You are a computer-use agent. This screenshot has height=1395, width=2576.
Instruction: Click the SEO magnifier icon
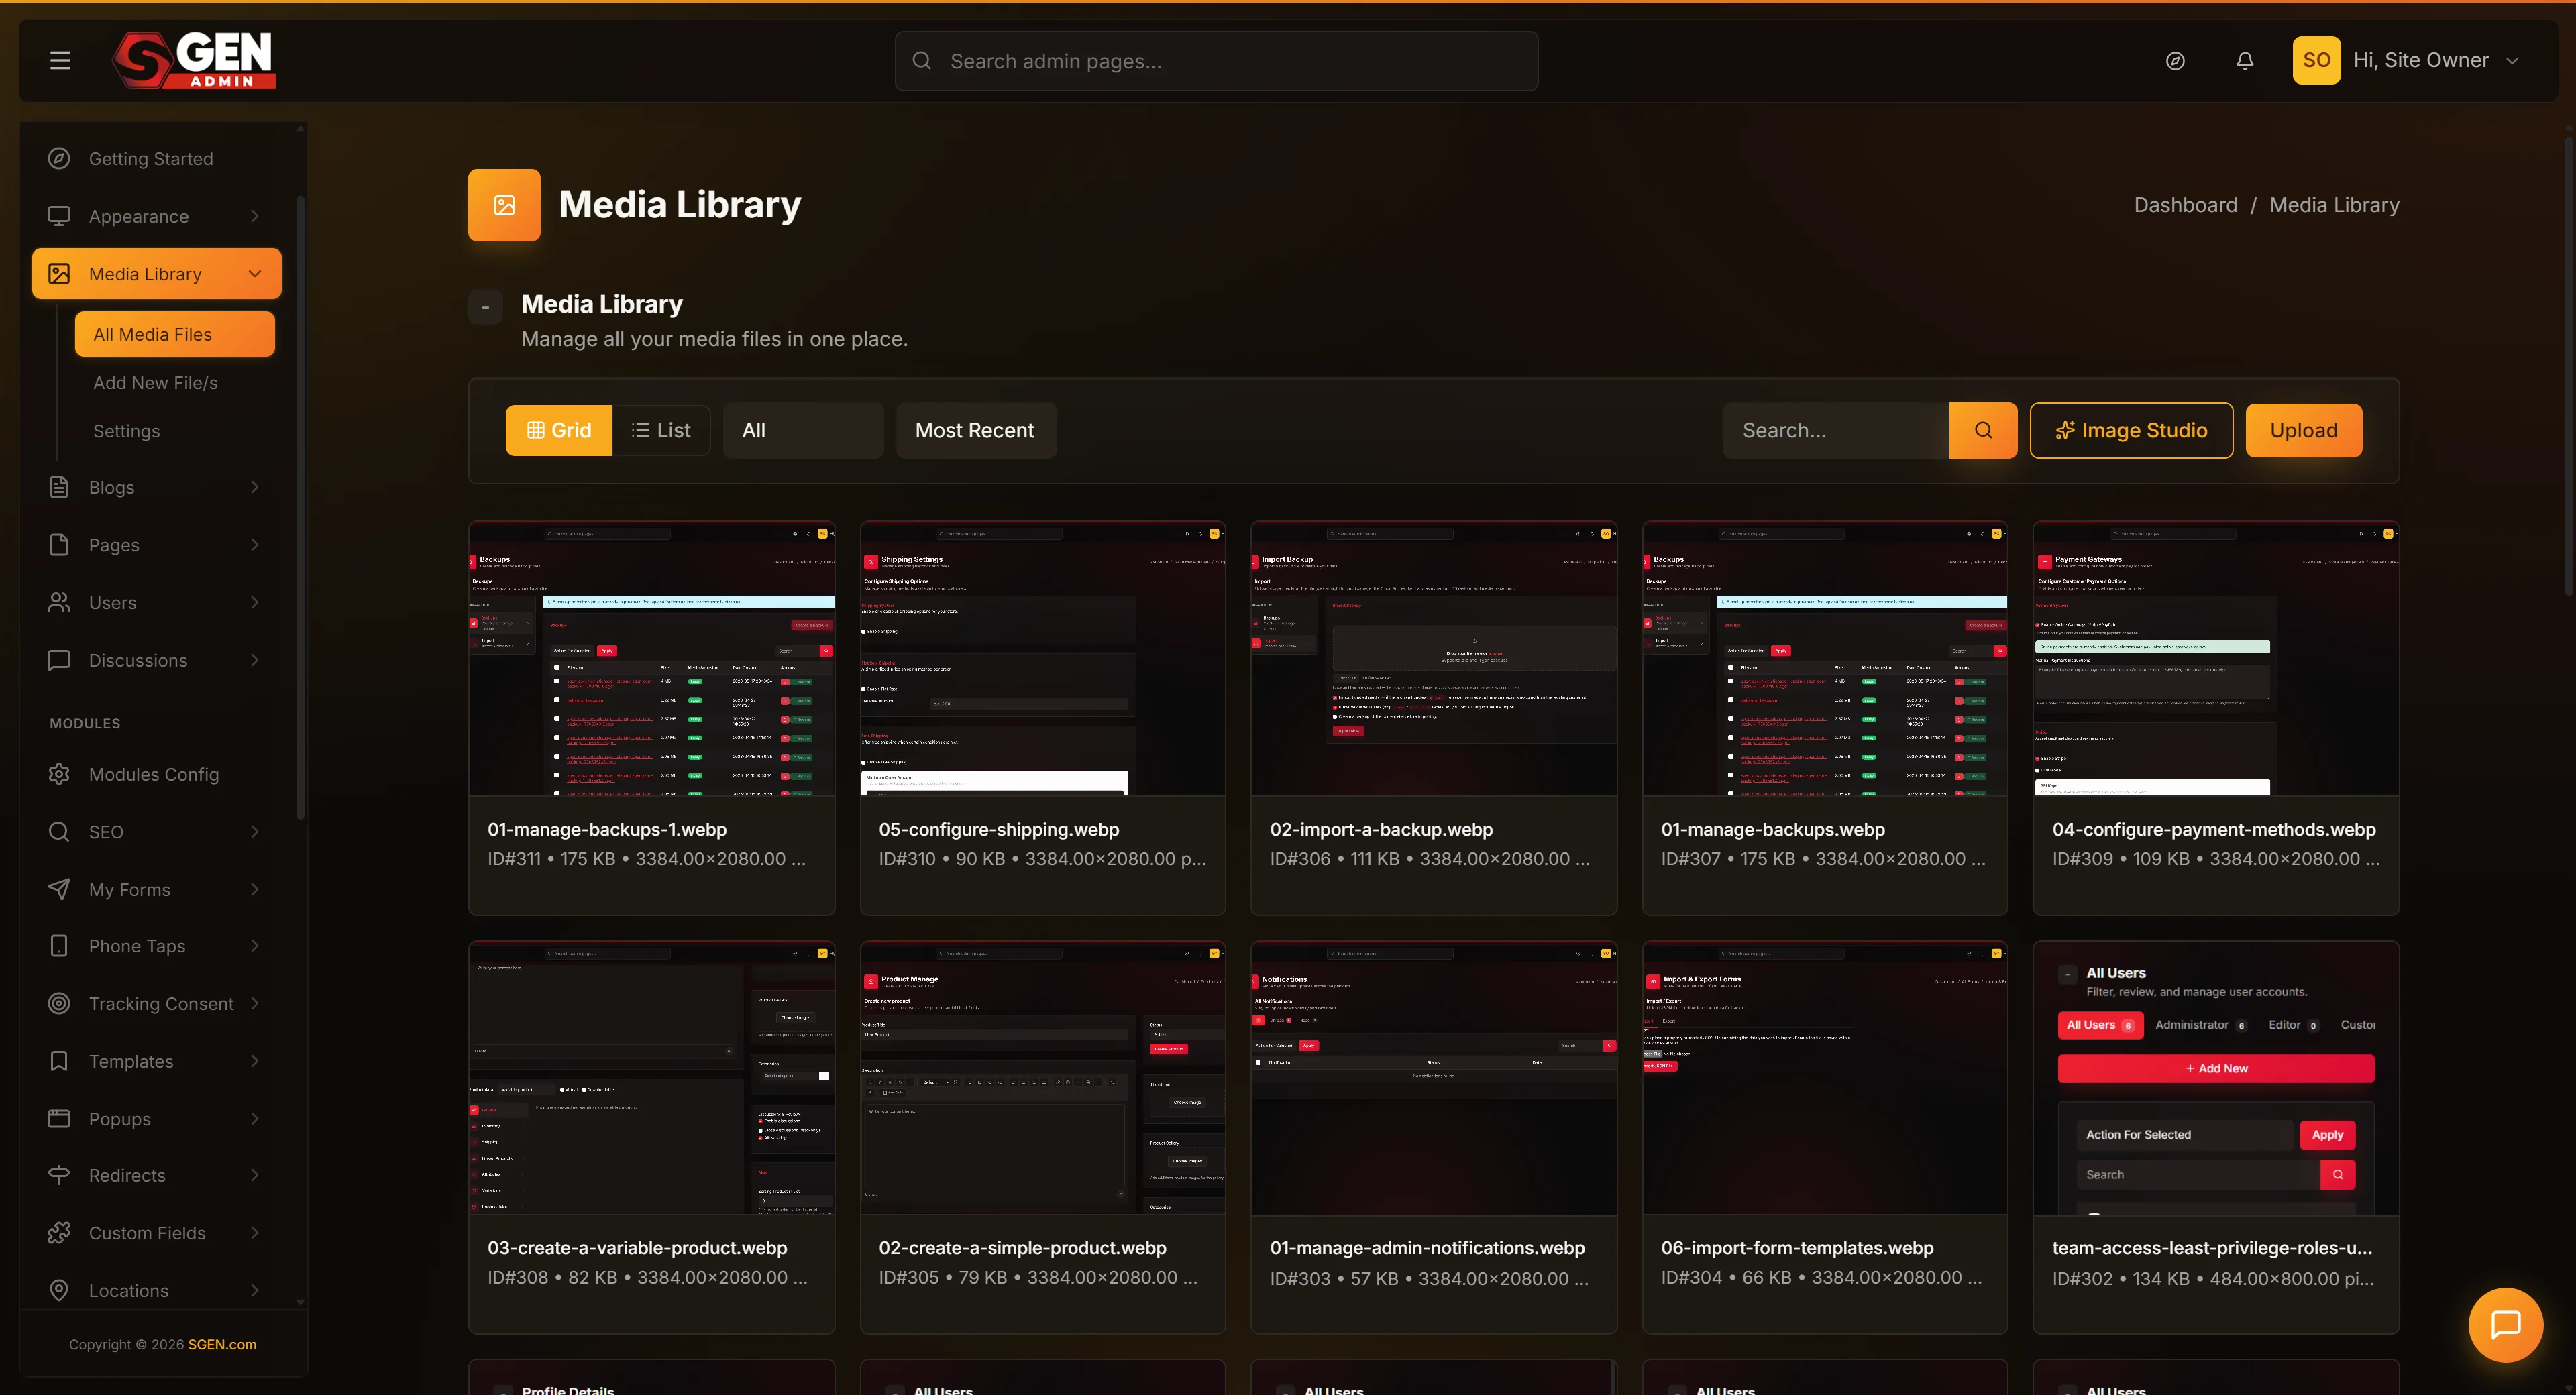pos(59,831)
